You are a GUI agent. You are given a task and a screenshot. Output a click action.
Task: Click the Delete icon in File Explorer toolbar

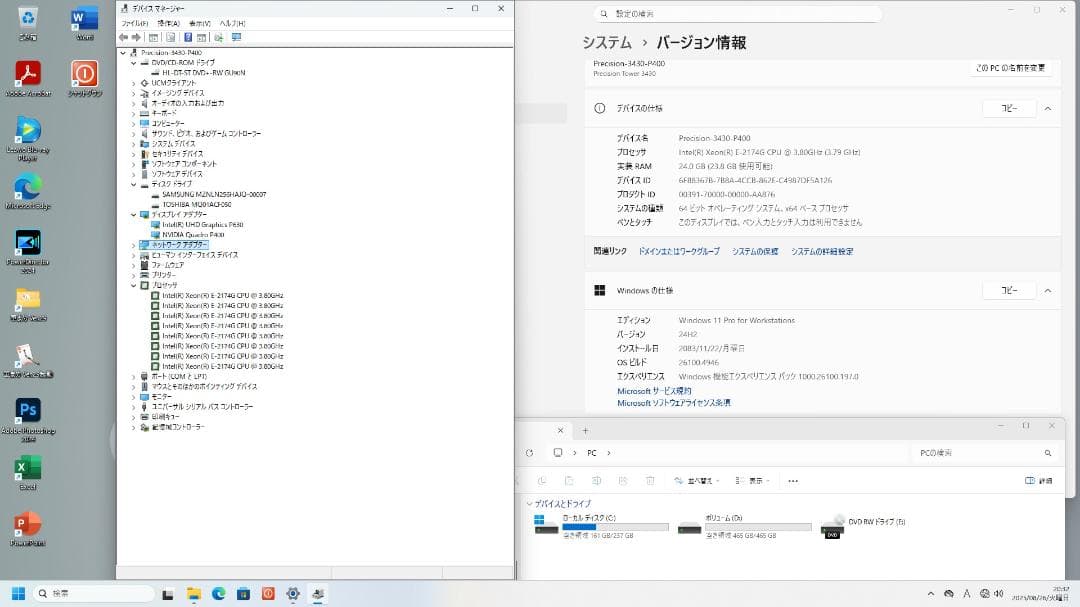[x=649, y=480]
